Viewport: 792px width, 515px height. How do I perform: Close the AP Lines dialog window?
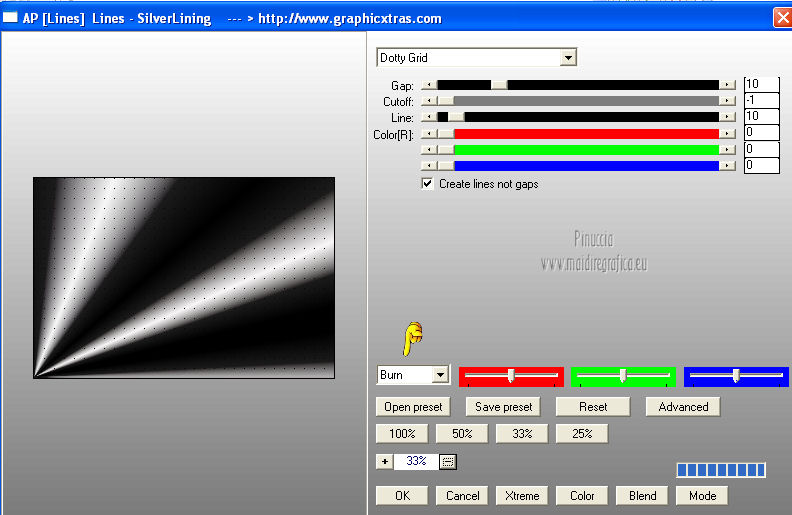pos(782,18)
